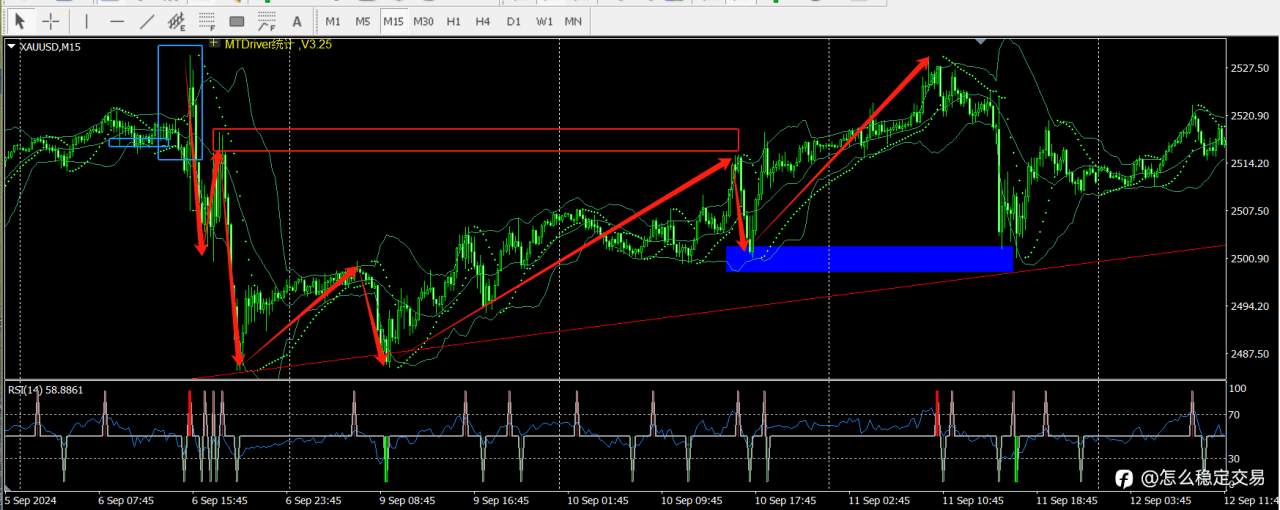
Task: Click the 6 Sep 15:45 time label
Action: pyautogui.click(x=222, y=500)
